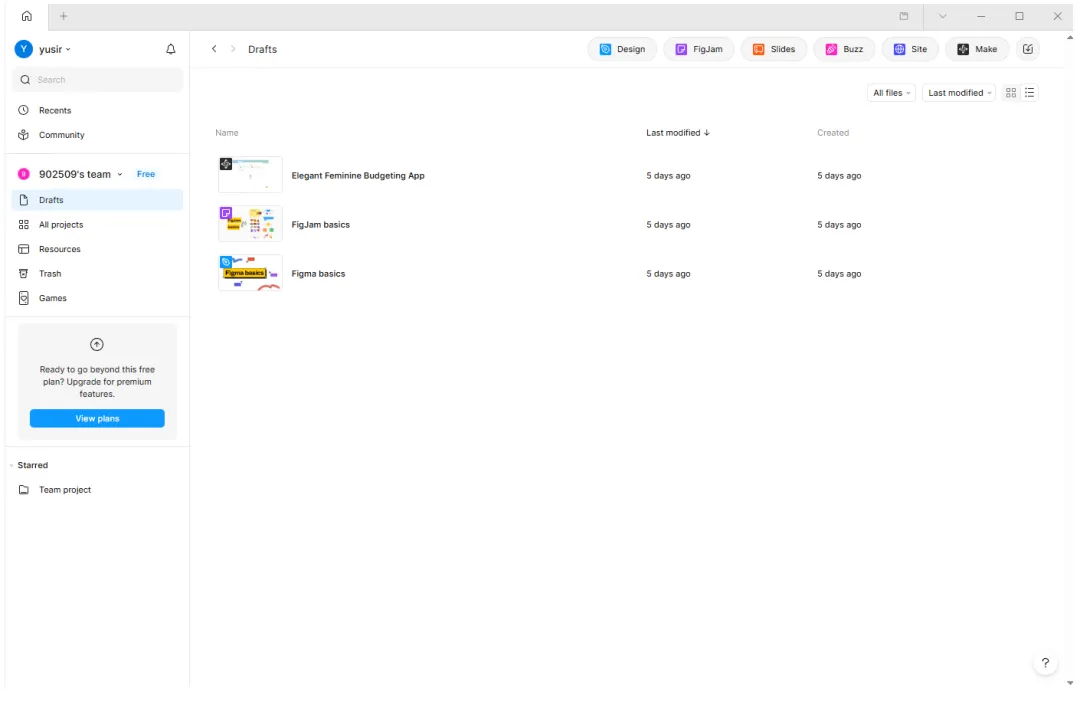Click the import file icon button
1080x708 pixels.
pyautogui.click(x=1028, y=49)
